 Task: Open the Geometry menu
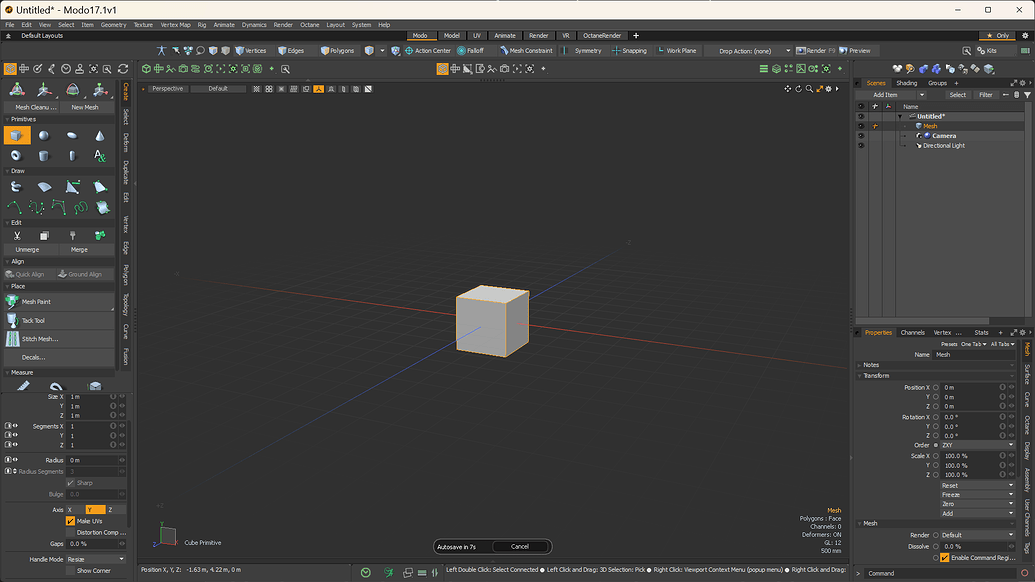click(113, 24)
